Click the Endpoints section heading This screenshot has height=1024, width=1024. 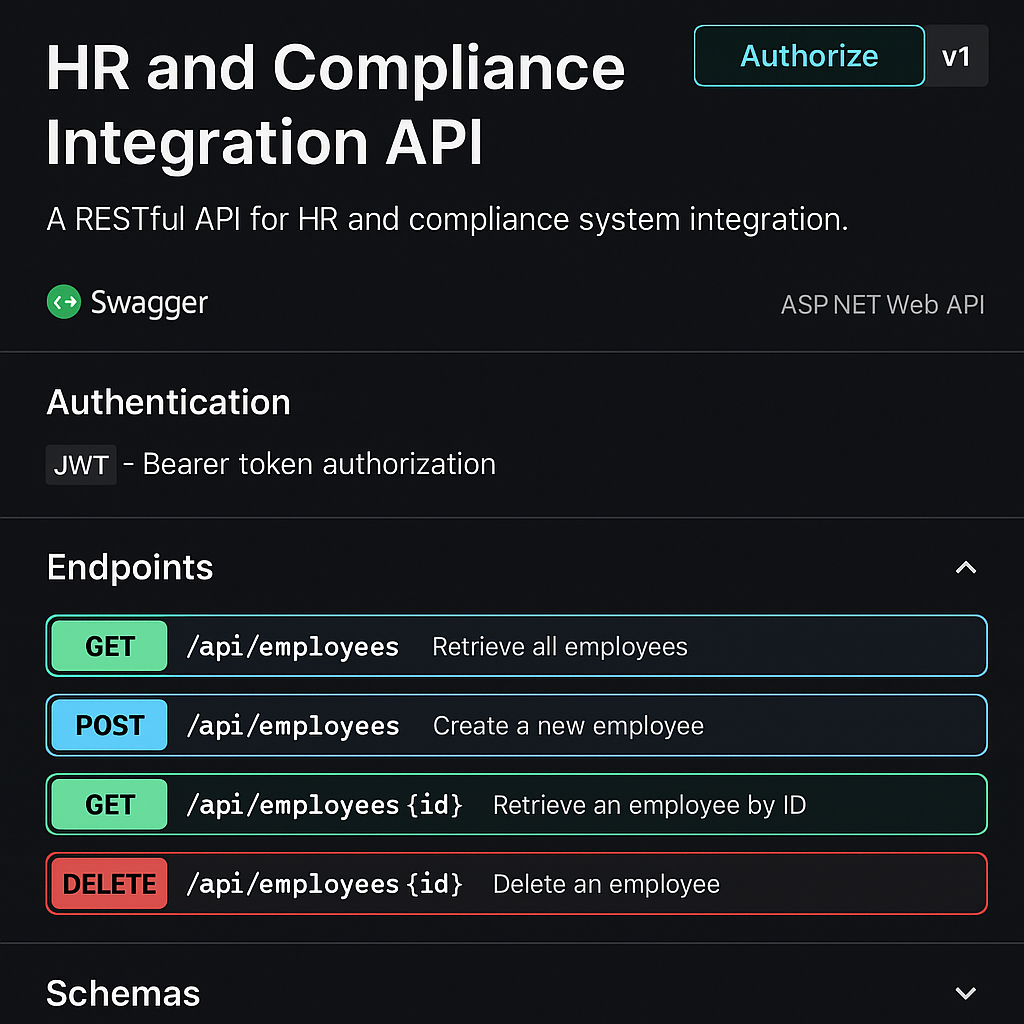pyautogui.click(x=130, y=567)
